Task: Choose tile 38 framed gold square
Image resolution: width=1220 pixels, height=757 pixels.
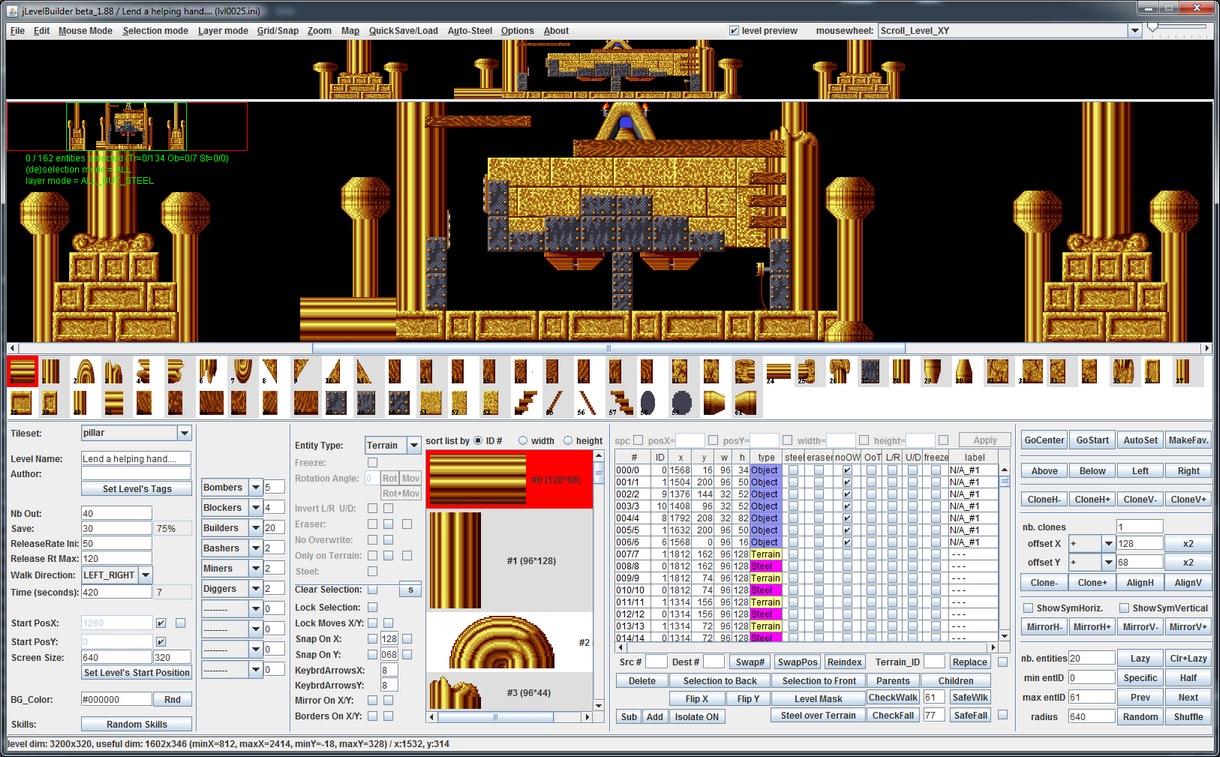Action: tap(22, 402)
